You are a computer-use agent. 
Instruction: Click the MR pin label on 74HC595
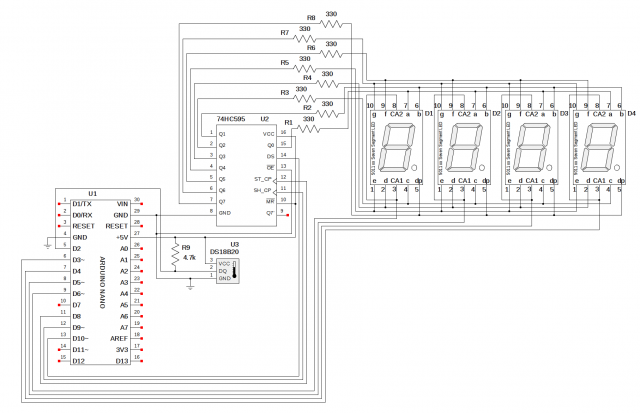270,202
